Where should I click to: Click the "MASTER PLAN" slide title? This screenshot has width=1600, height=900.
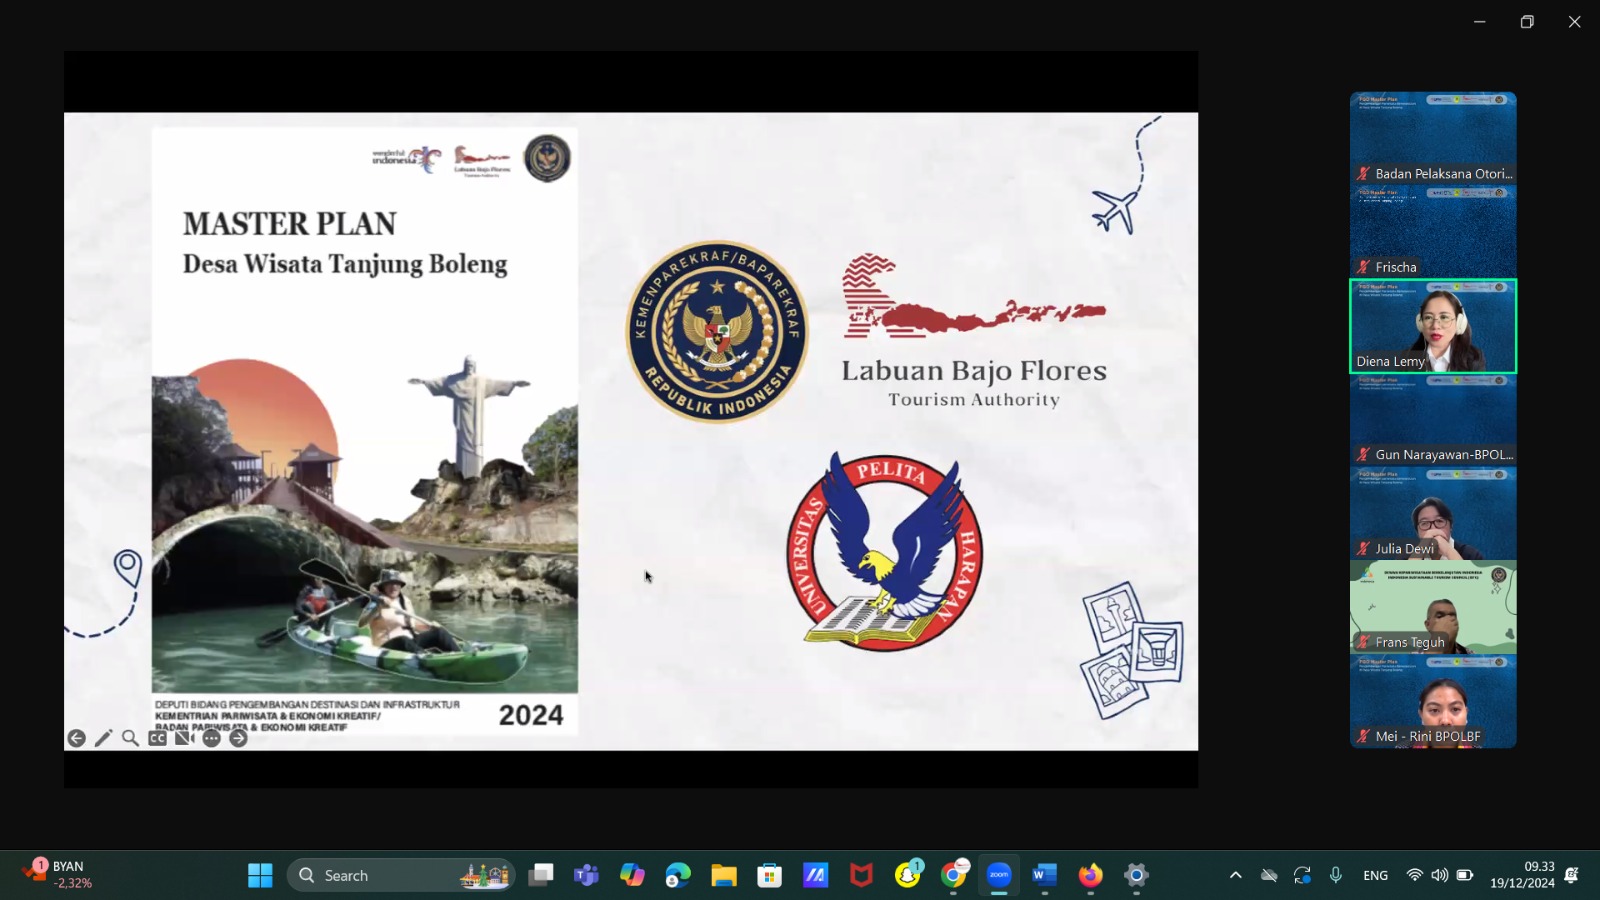[x=290, y=223]
